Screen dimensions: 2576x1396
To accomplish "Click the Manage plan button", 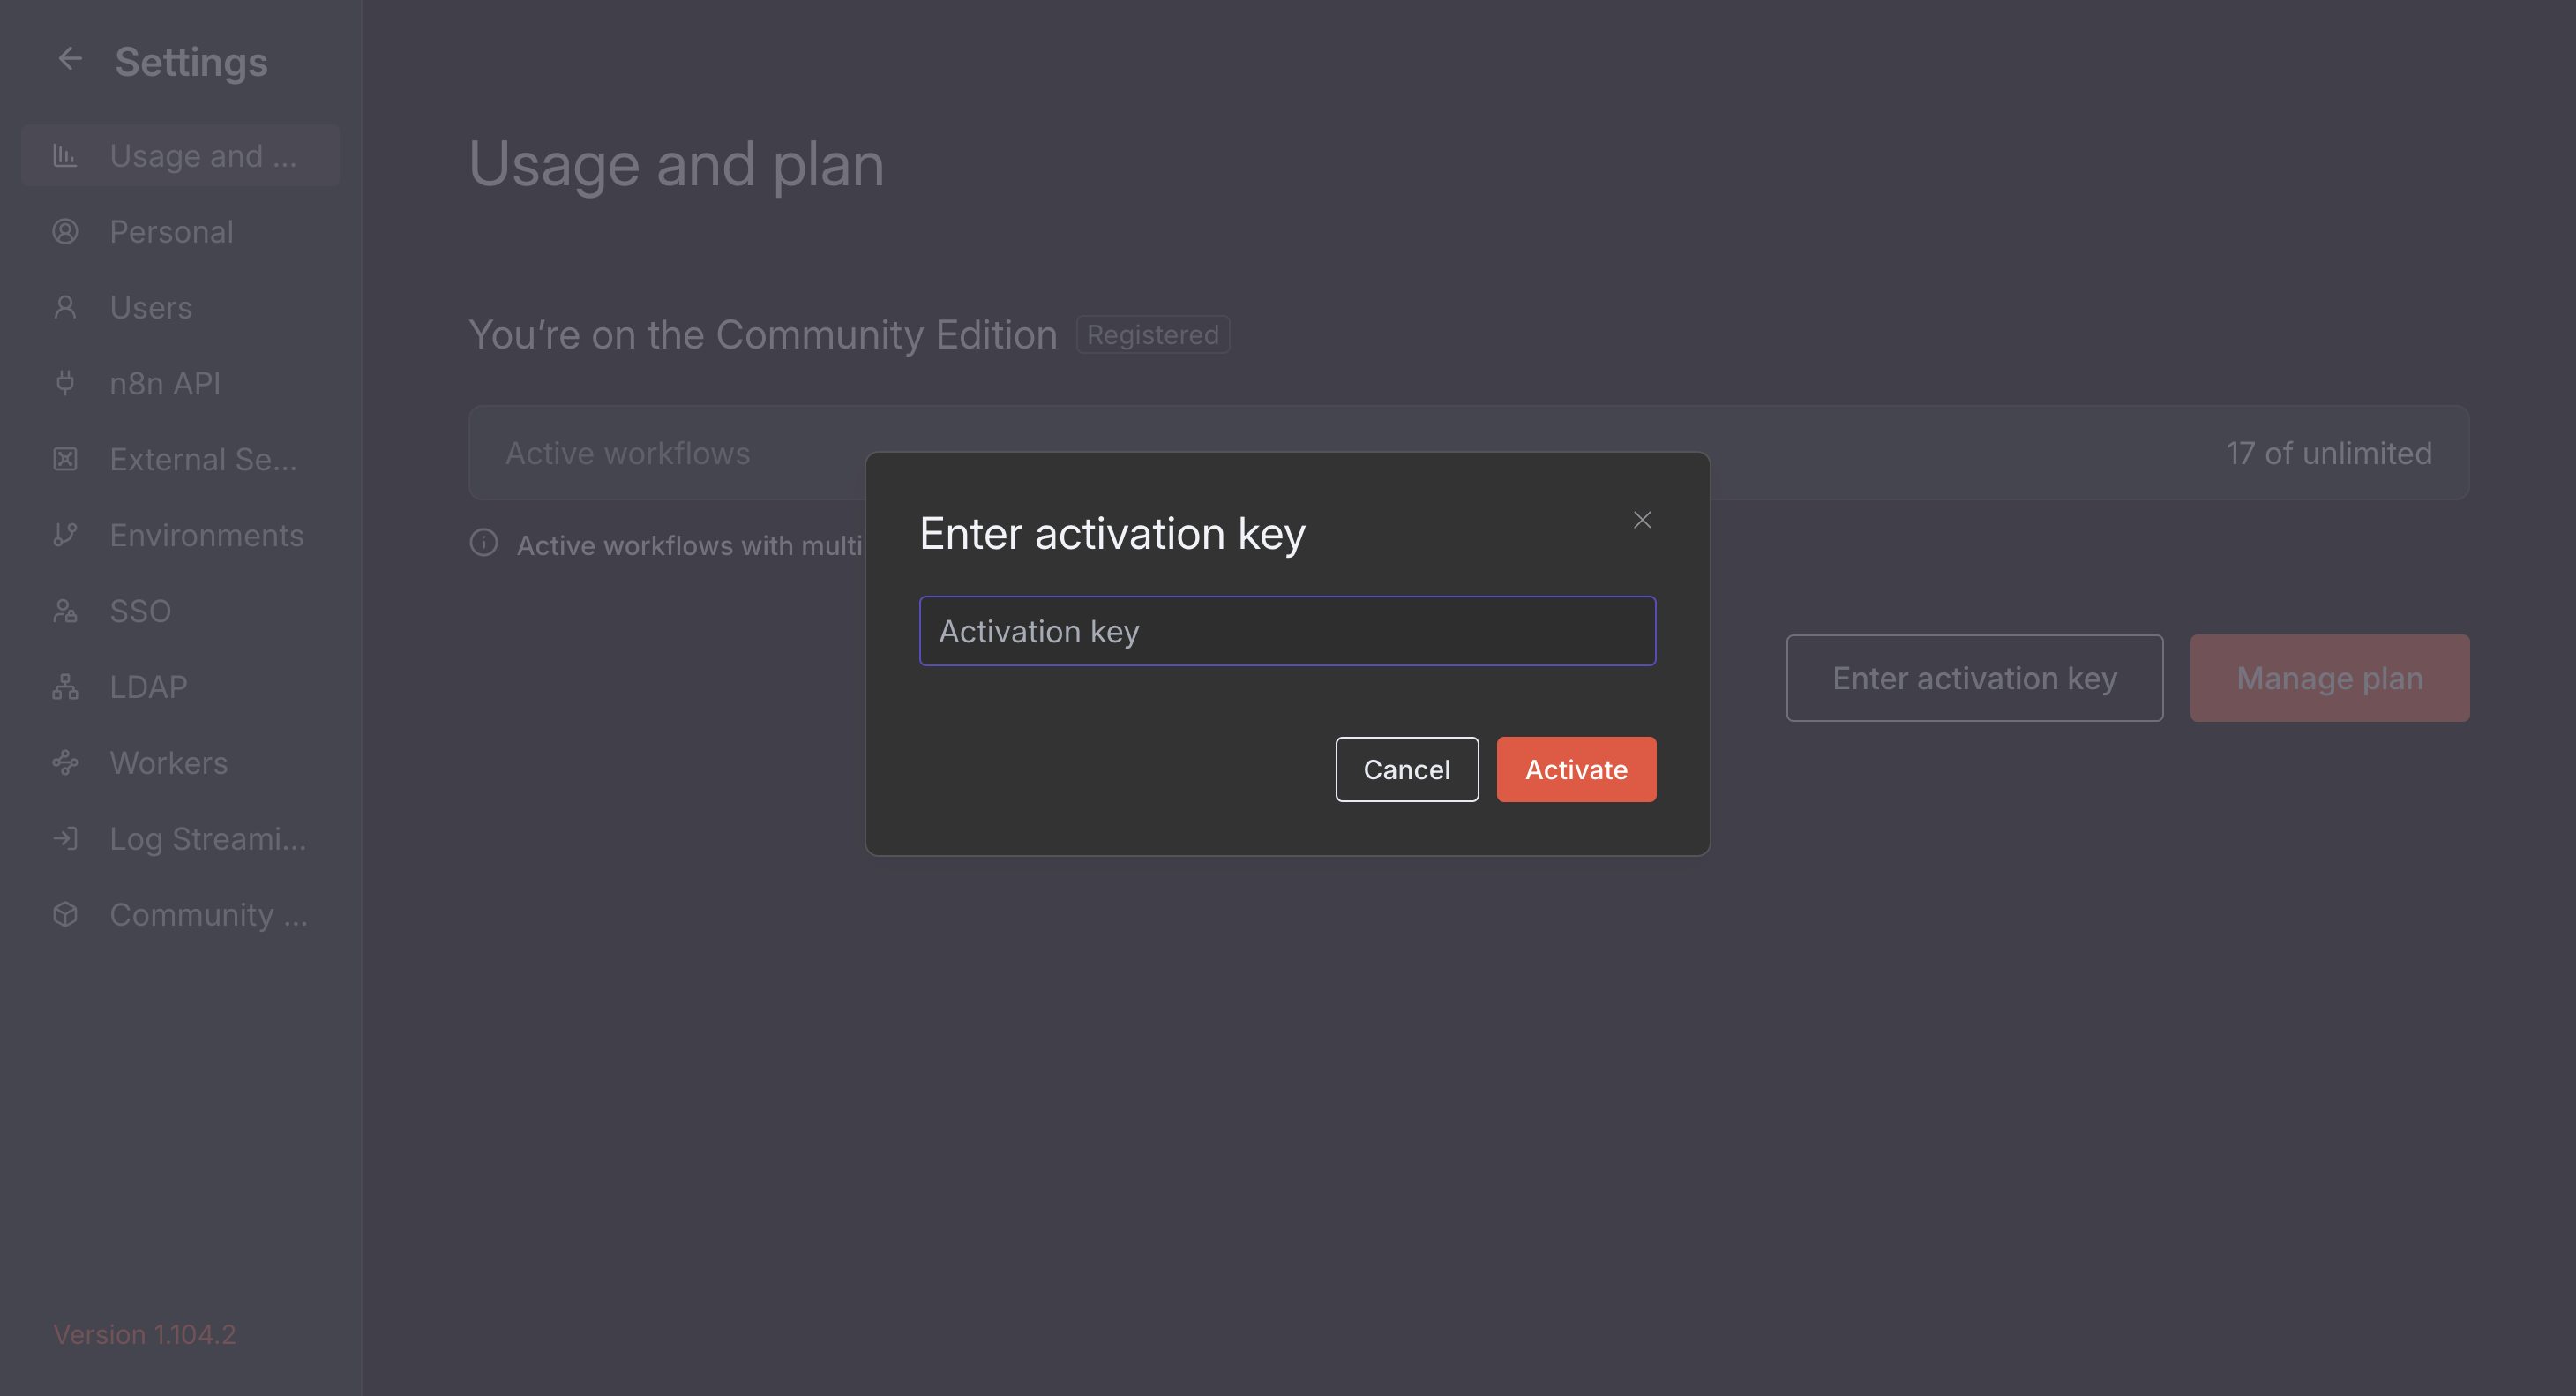I will (x=2329, y=678).
